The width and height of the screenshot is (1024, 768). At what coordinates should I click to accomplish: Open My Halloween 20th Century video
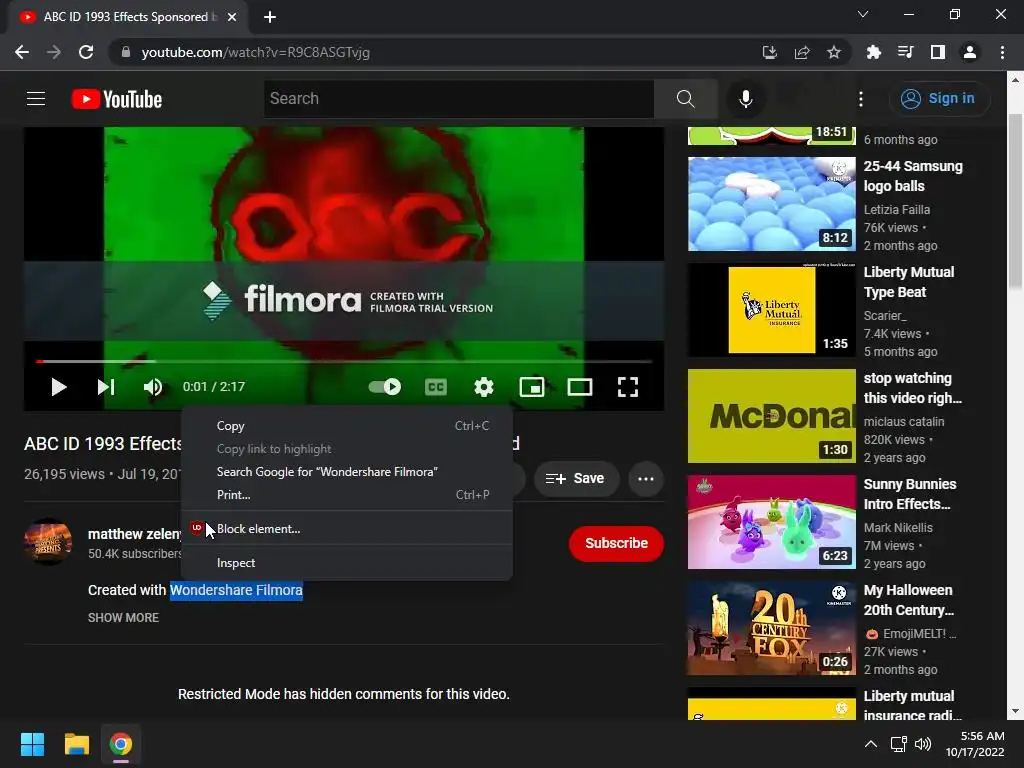[x=771, y=628]
